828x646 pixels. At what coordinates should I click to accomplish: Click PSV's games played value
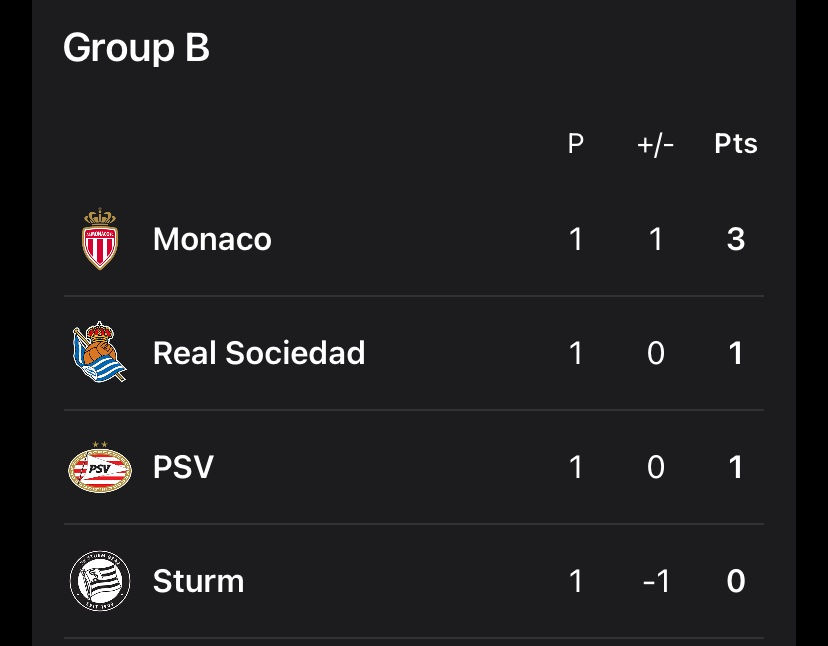click(576, 467)
